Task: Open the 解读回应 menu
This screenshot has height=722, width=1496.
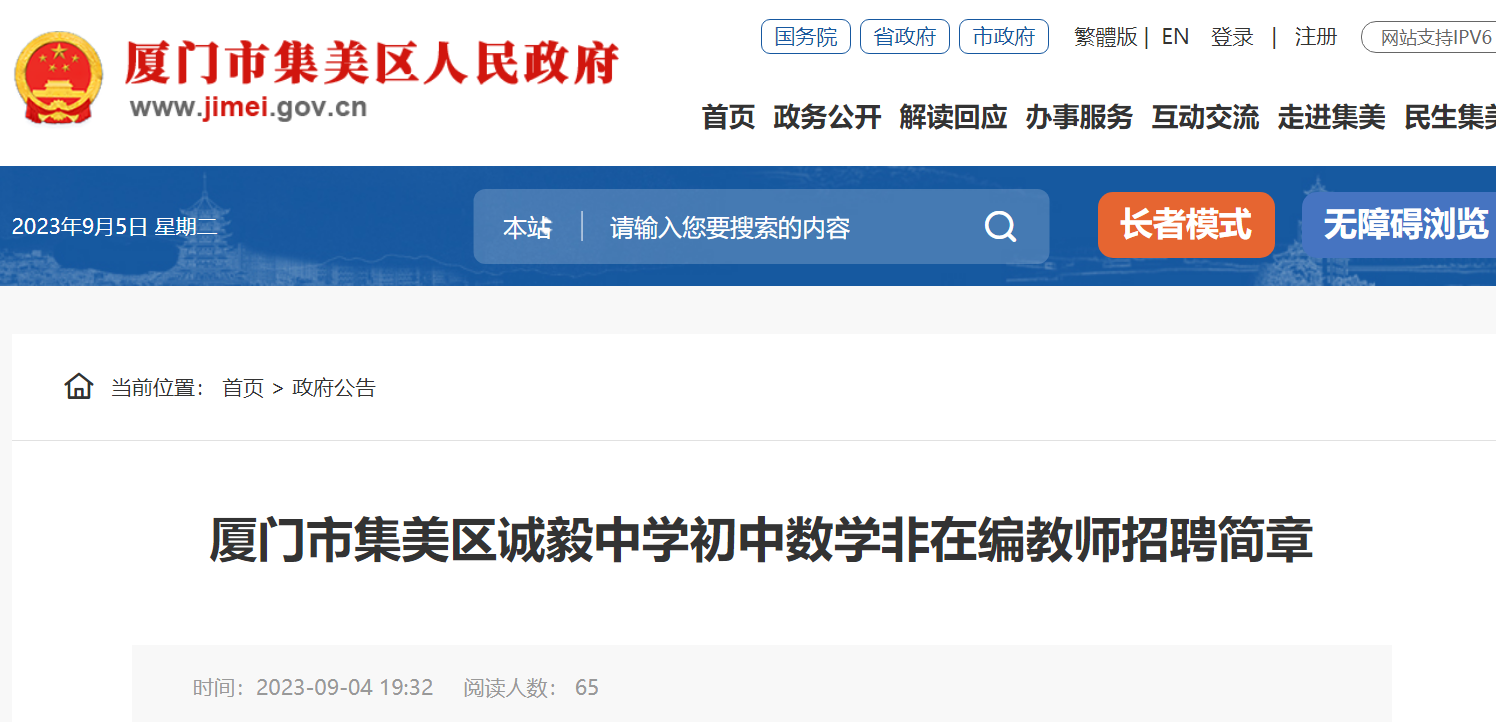Action: pos(953,117)
